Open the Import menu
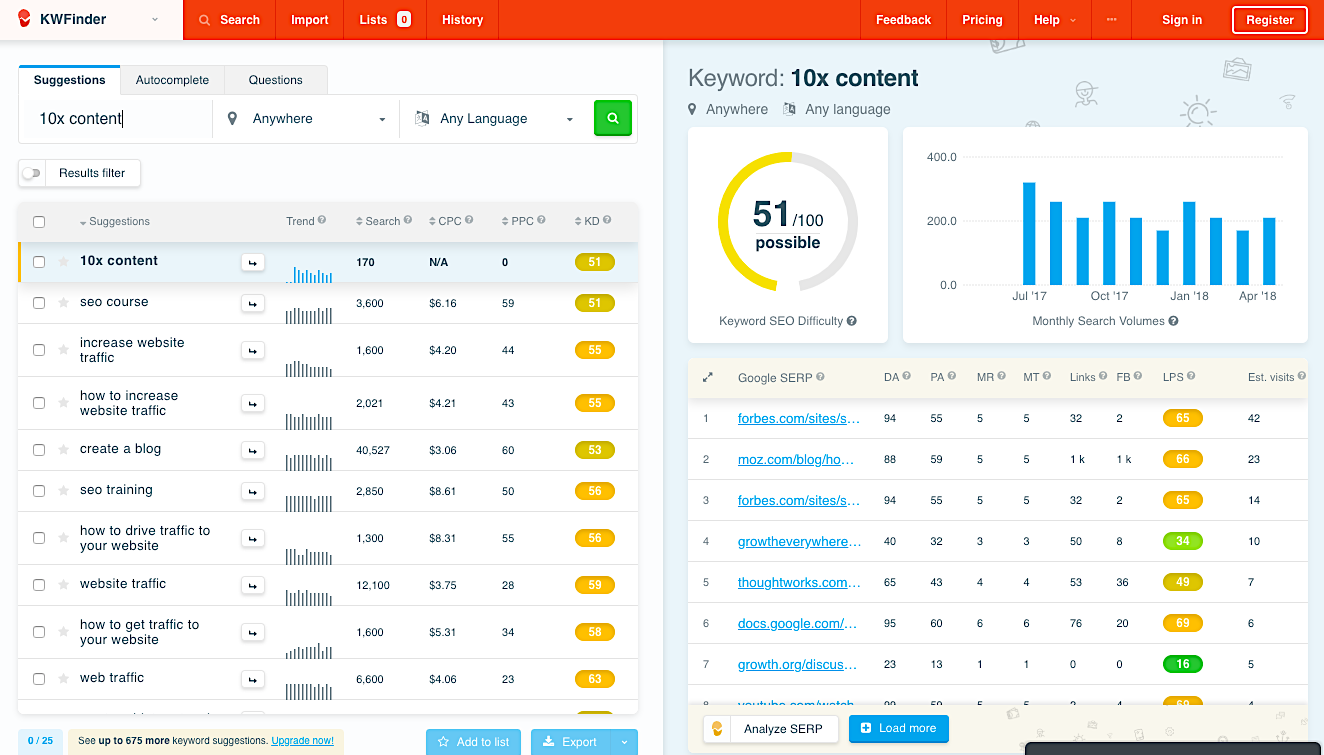 pos(310,20)
